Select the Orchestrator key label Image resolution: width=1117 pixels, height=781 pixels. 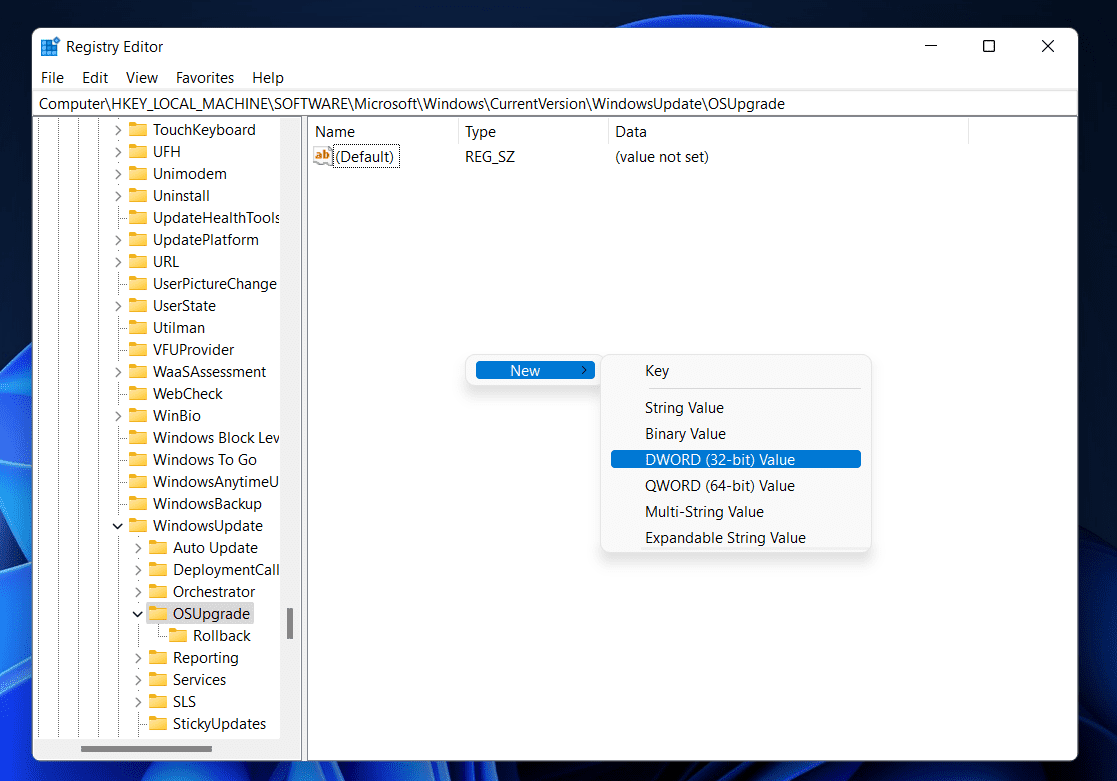pyautogui.click(x=214, y=592)
